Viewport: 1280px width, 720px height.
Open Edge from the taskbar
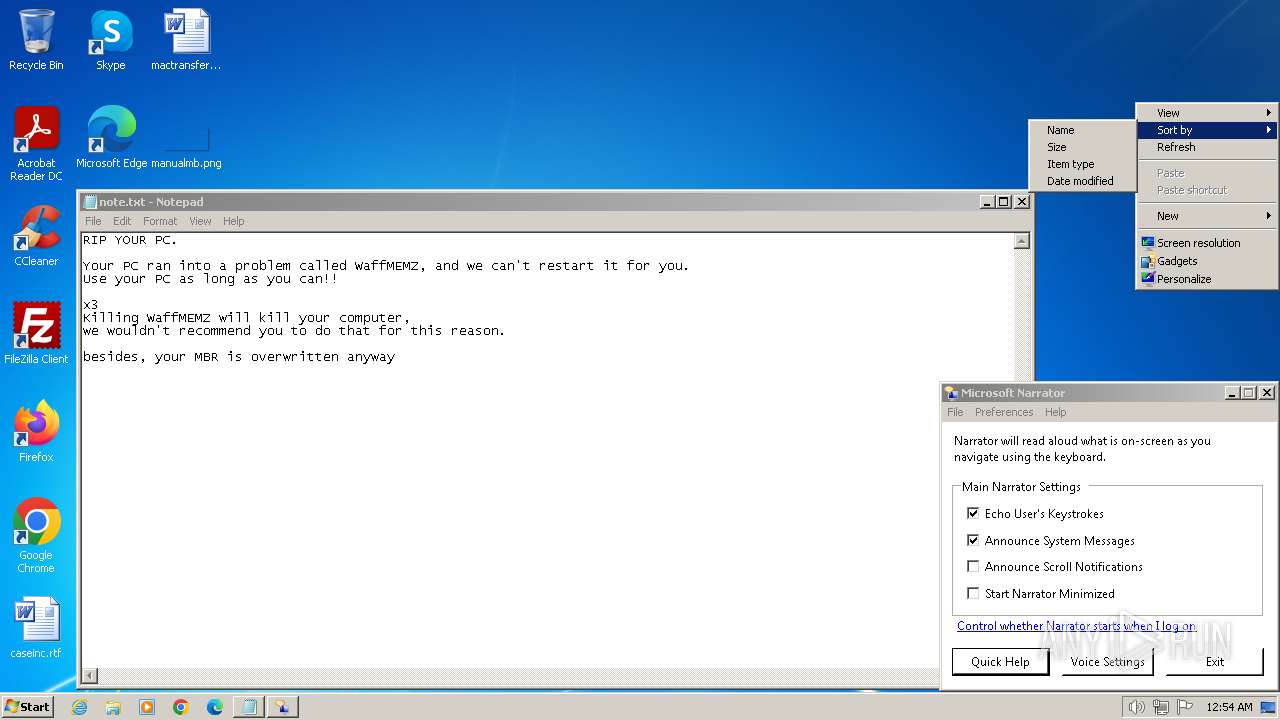click(x=215, y=707)
